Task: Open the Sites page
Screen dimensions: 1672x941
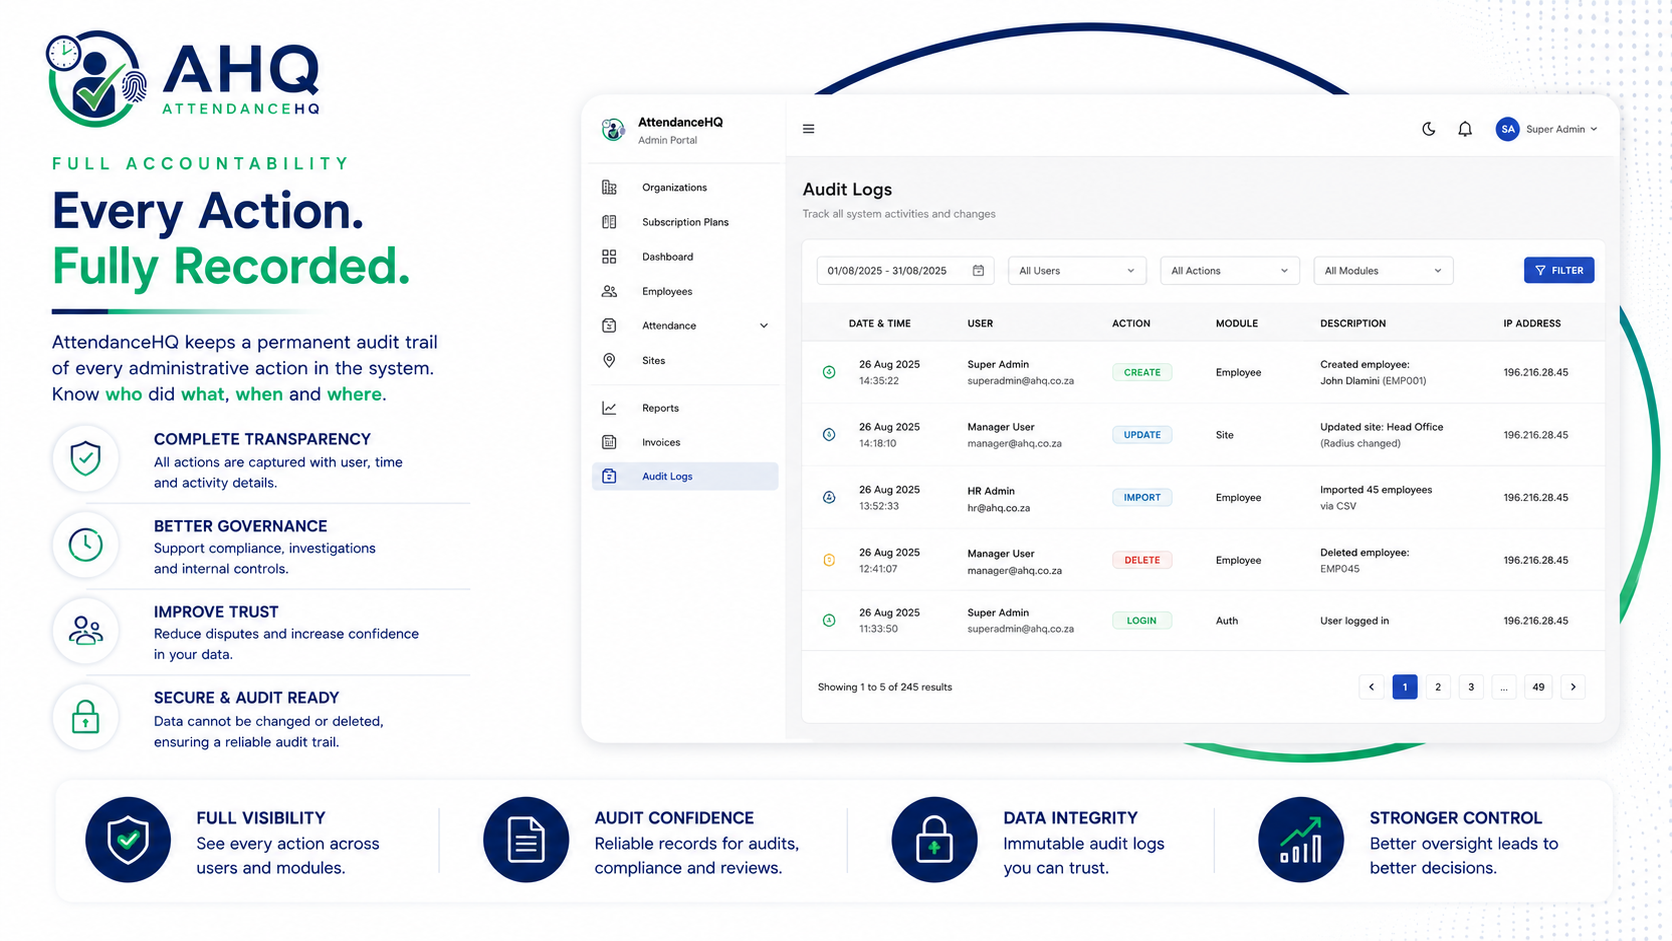Action: [x=685, y=360]
